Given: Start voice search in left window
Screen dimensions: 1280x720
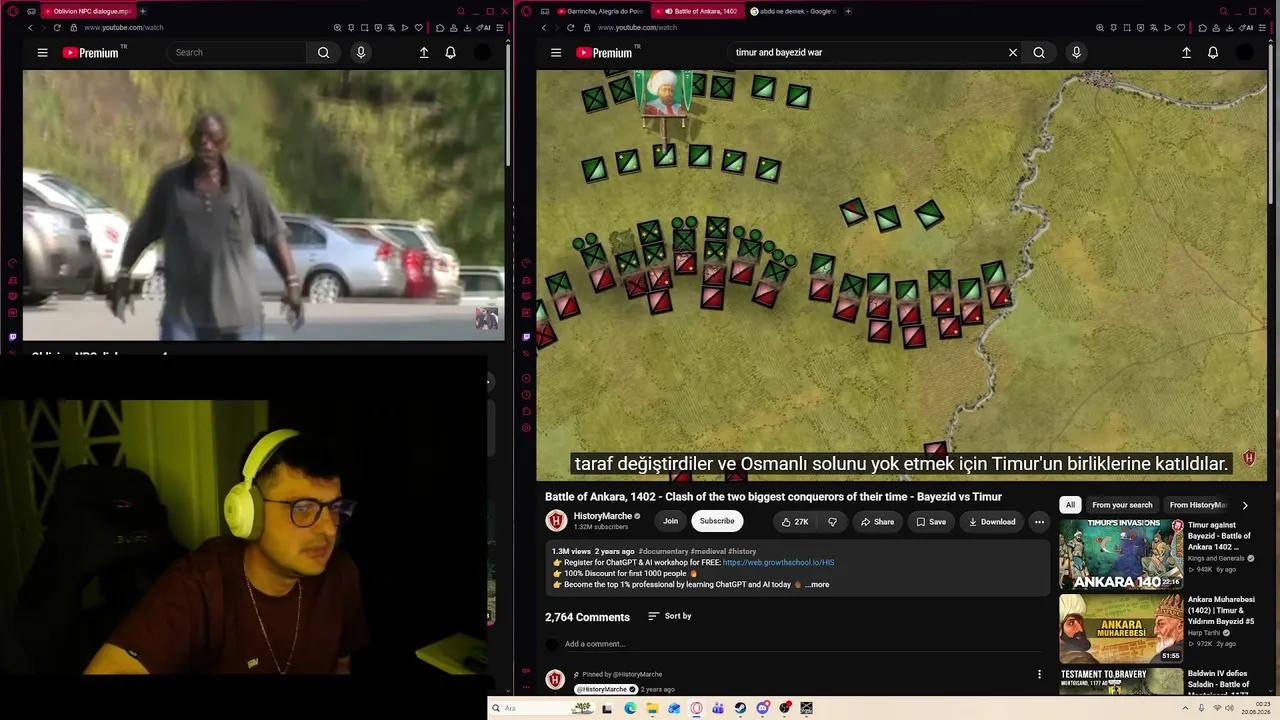Looking at the screenshot, I should point(361,53).
